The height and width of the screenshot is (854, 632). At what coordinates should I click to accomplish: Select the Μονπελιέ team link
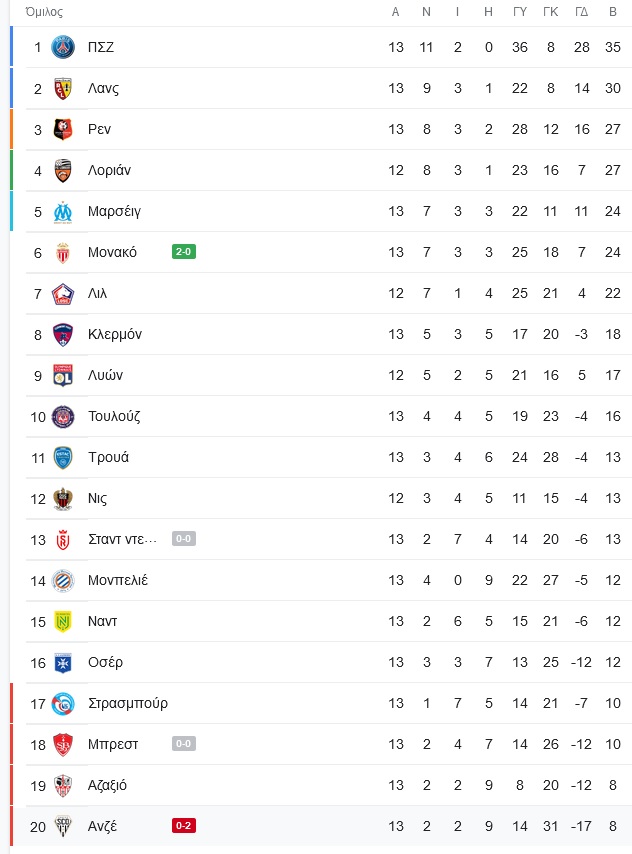click(118, 580)
